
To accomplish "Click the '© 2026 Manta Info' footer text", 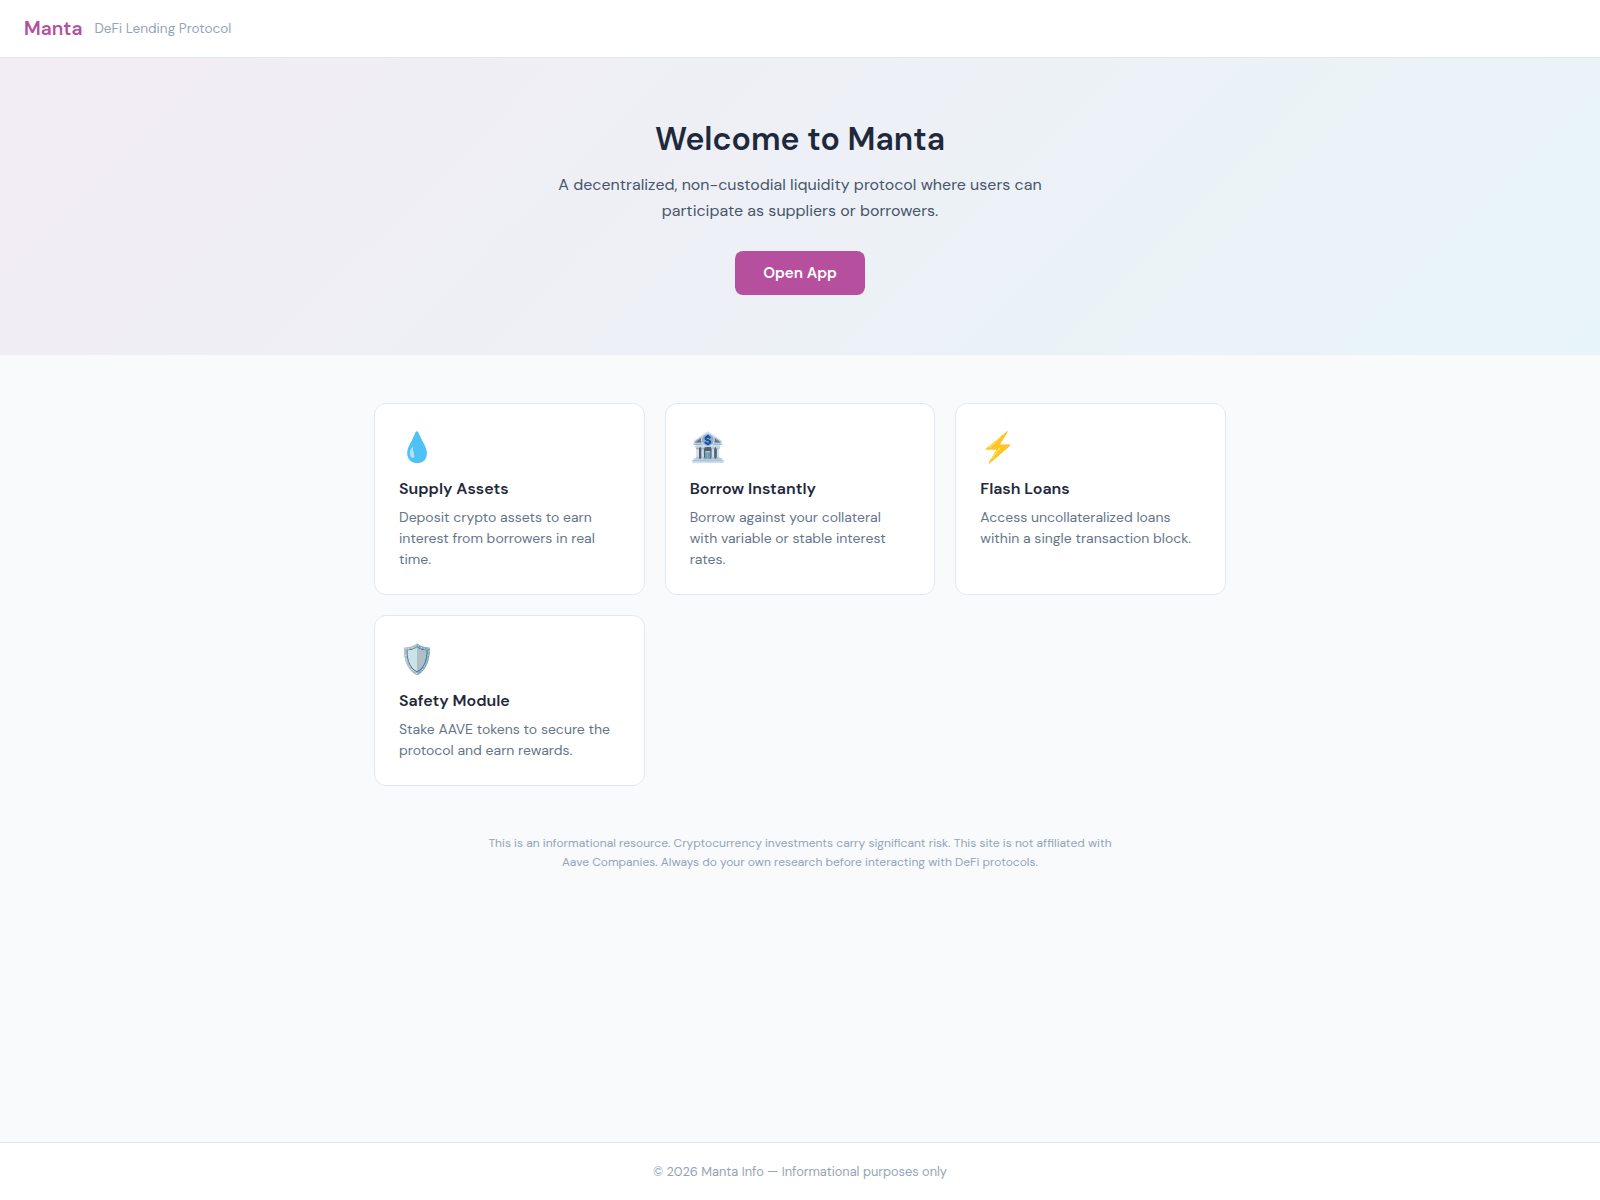I will point(800,1171).
